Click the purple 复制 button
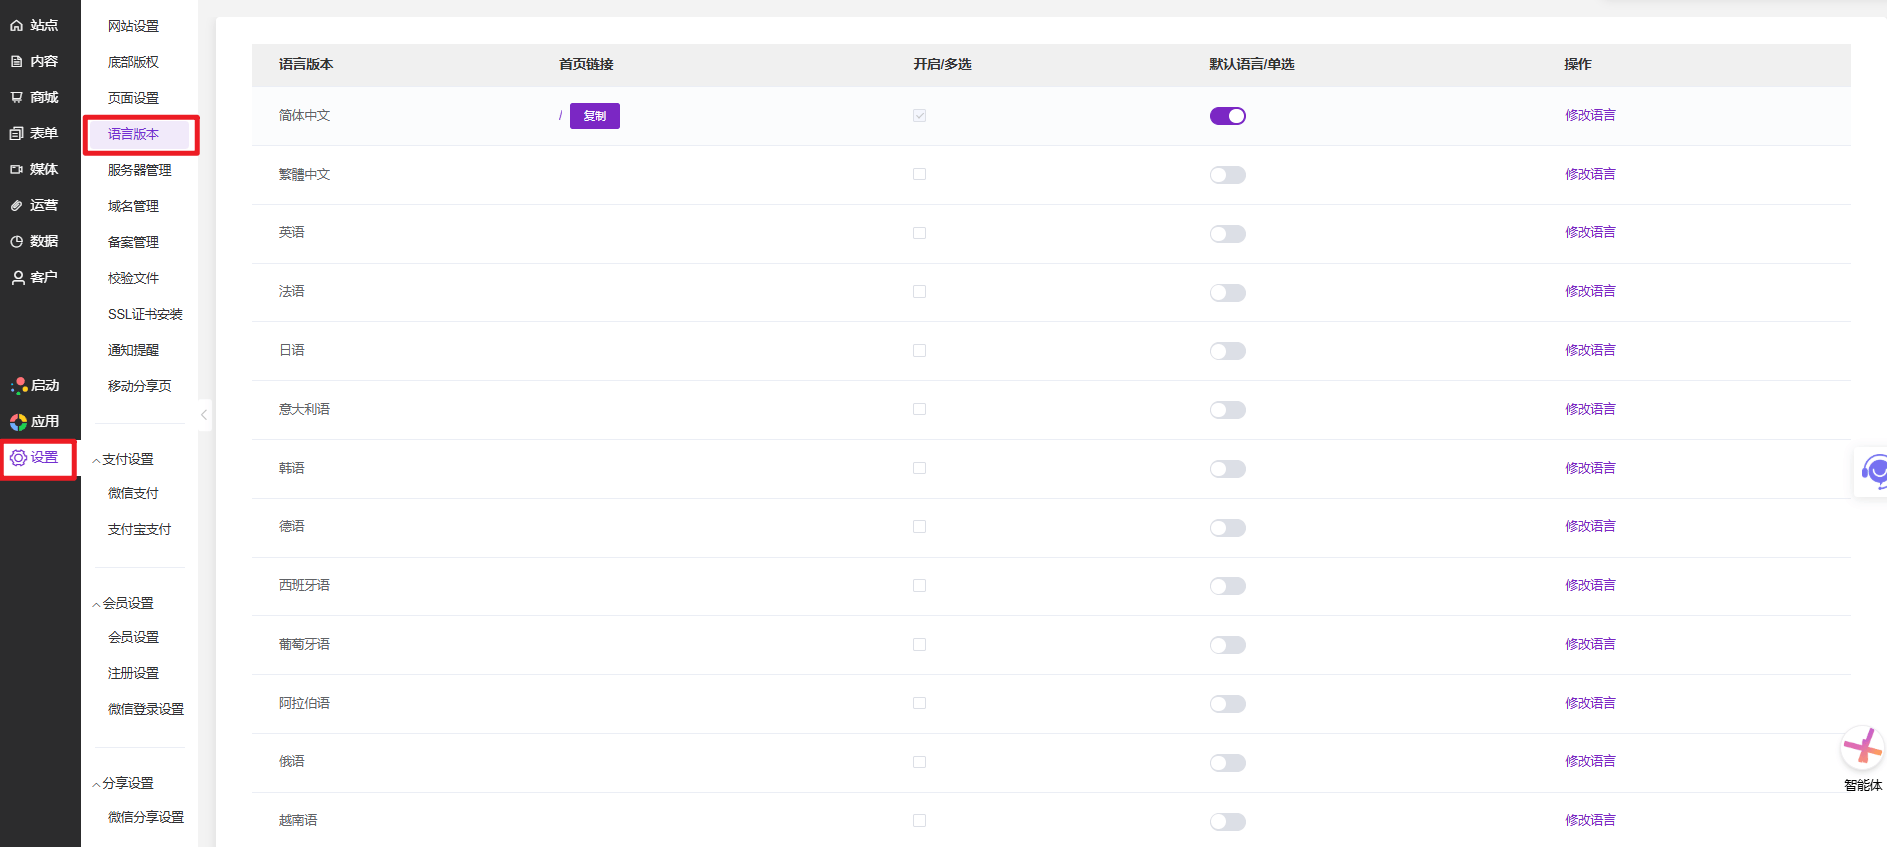Image resolution: width=1887 pixels, height=847 pixels. click(594, 116)
